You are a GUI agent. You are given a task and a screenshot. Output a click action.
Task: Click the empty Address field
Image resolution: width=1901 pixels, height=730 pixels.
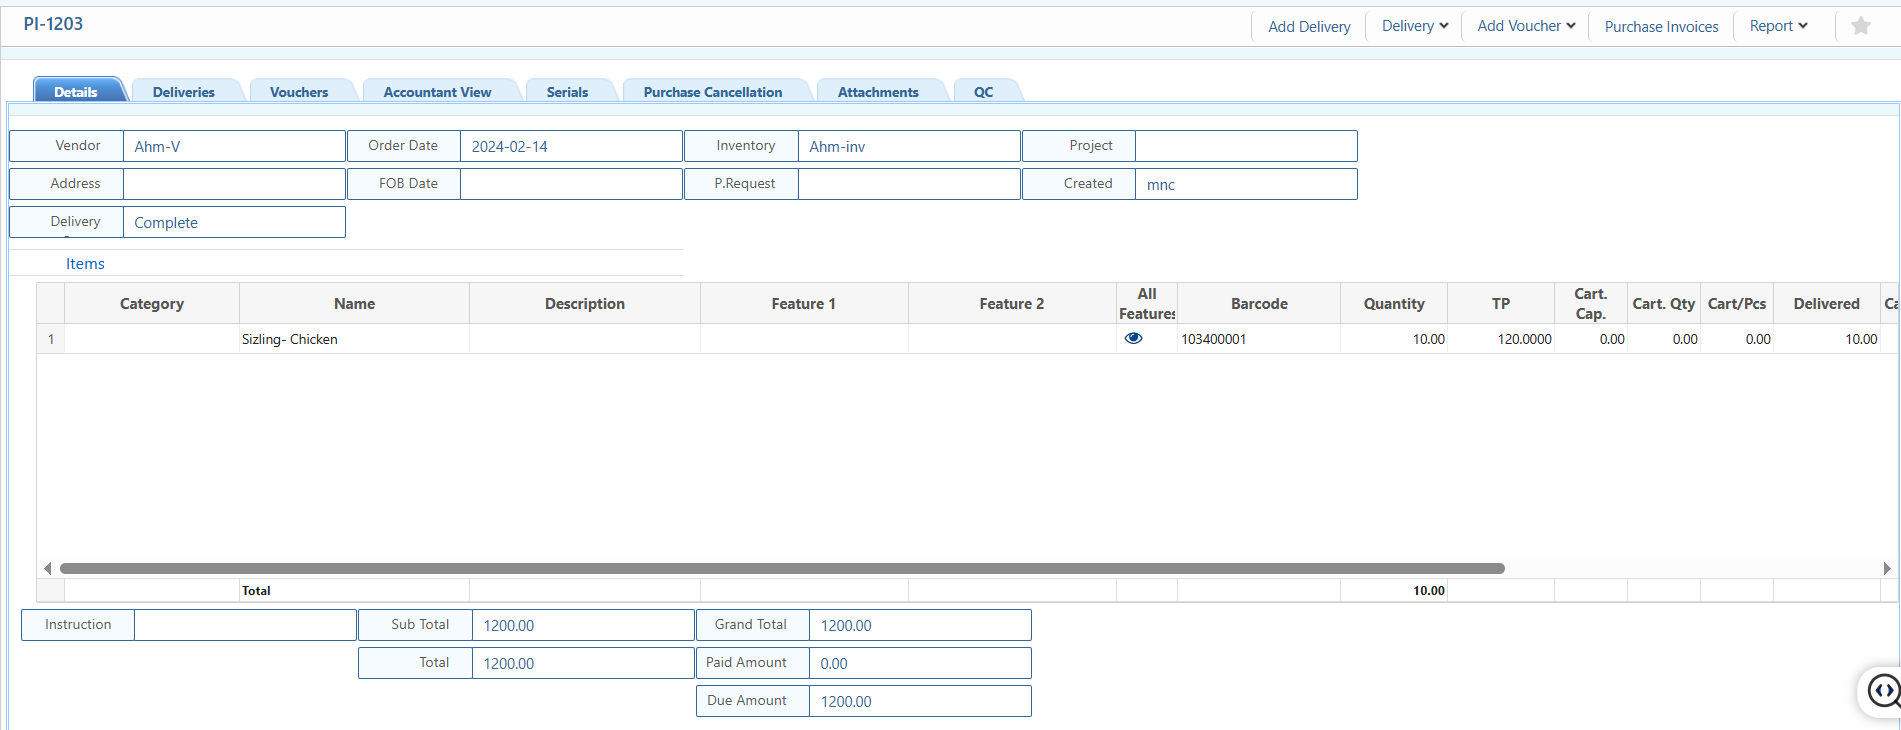pos(234,184)
